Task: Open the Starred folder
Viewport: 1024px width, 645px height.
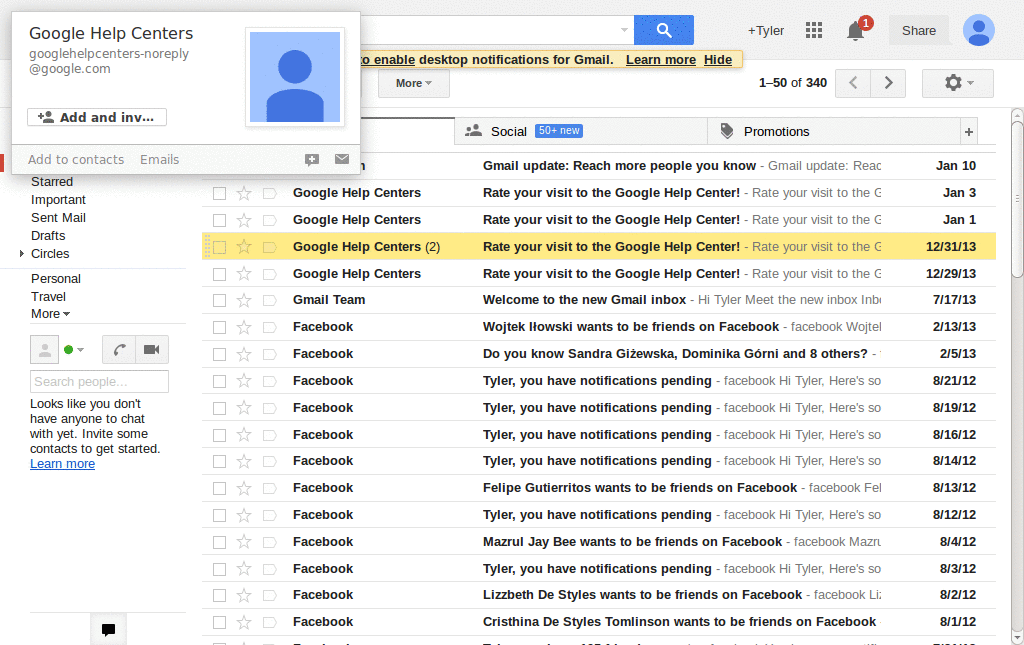Action: tap(52, 182)
